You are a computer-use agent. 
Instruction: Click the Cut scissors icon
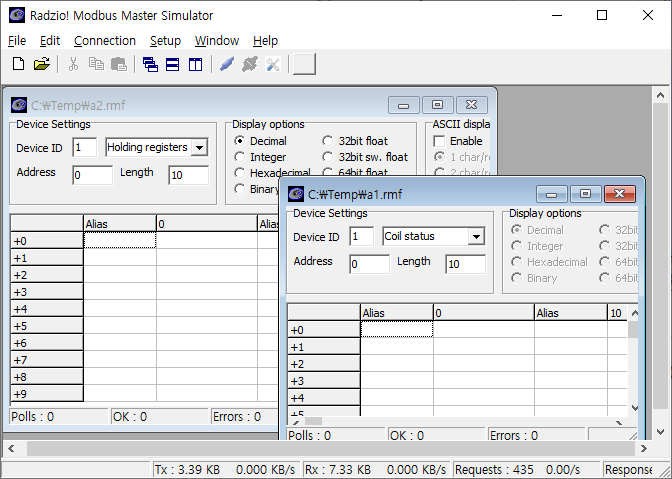(73, 64)
